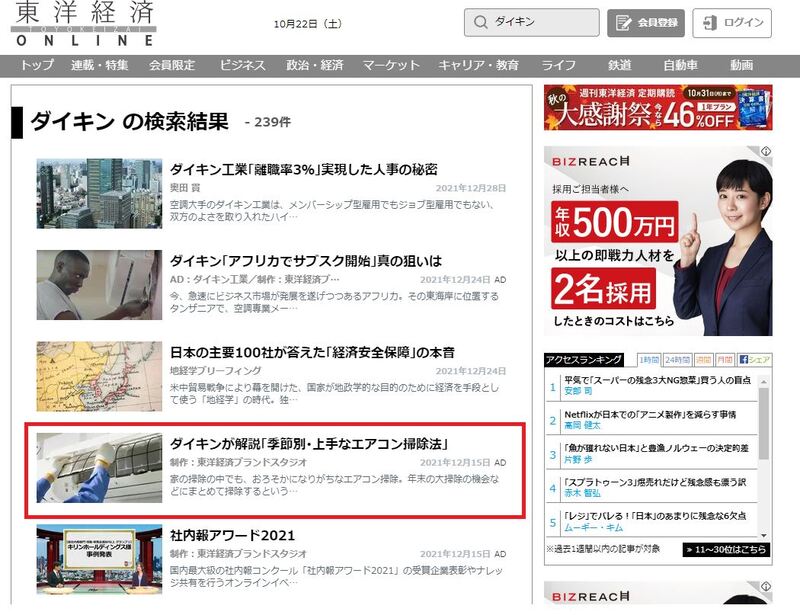Screen dimensions: 800x615
Task: Open the 自動車 section
Action: tap(680, 65)
